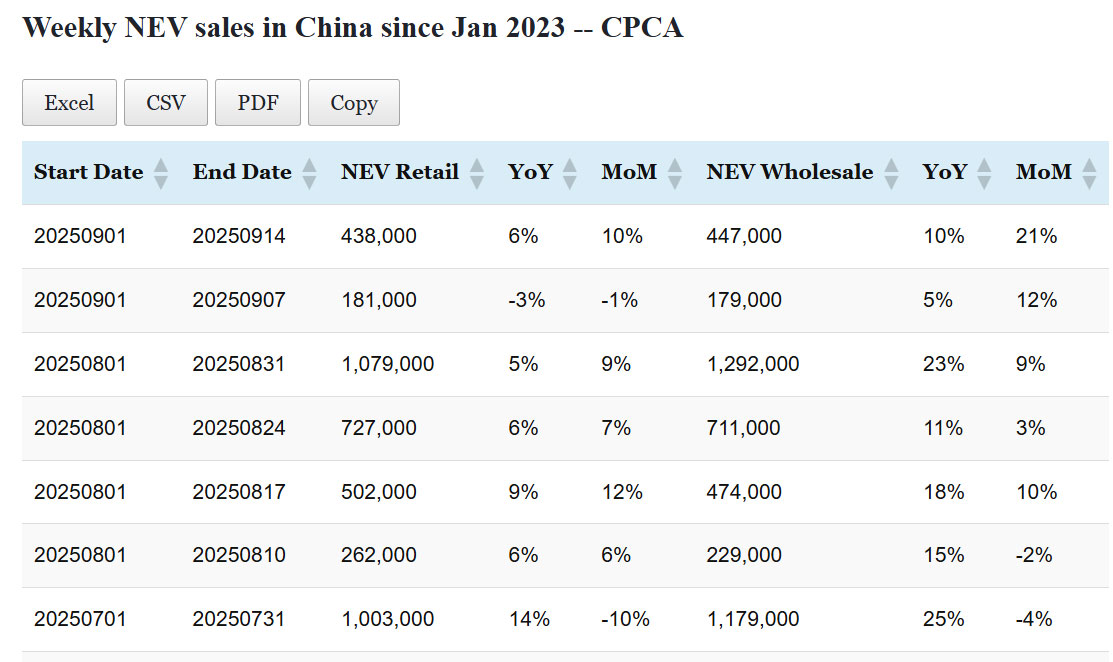Sort the YoY column following NEV Retail
The image size is (1113, 662).
click(570, 173)
